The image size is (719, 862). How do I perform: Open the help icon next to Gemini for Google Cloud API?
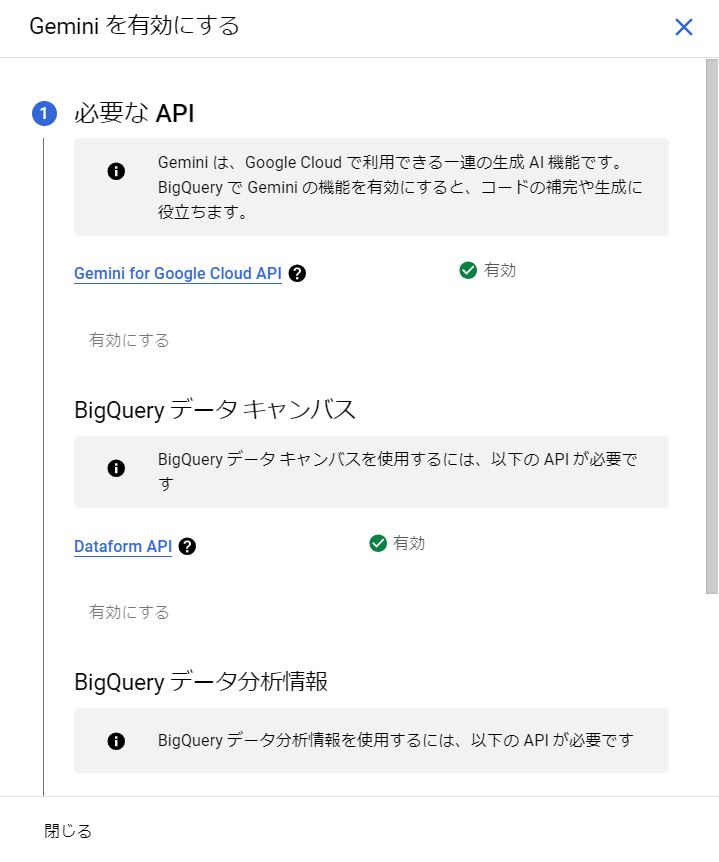click(296, 272)
